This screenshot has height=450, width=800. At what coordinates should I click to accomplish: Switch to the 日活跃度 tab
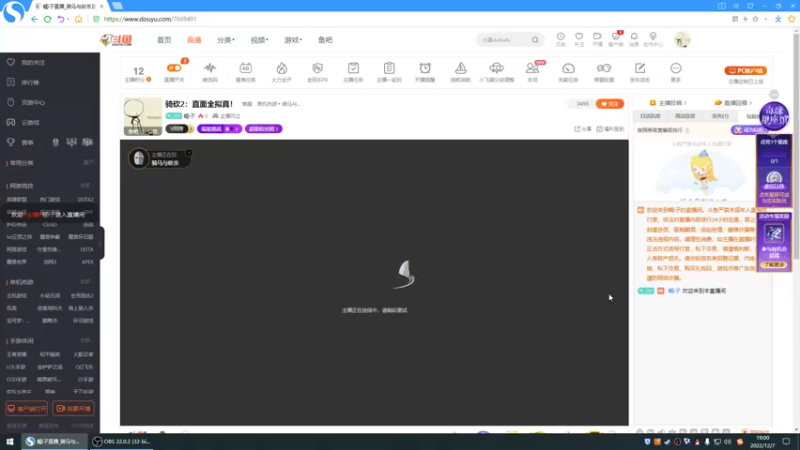point(650,116)
